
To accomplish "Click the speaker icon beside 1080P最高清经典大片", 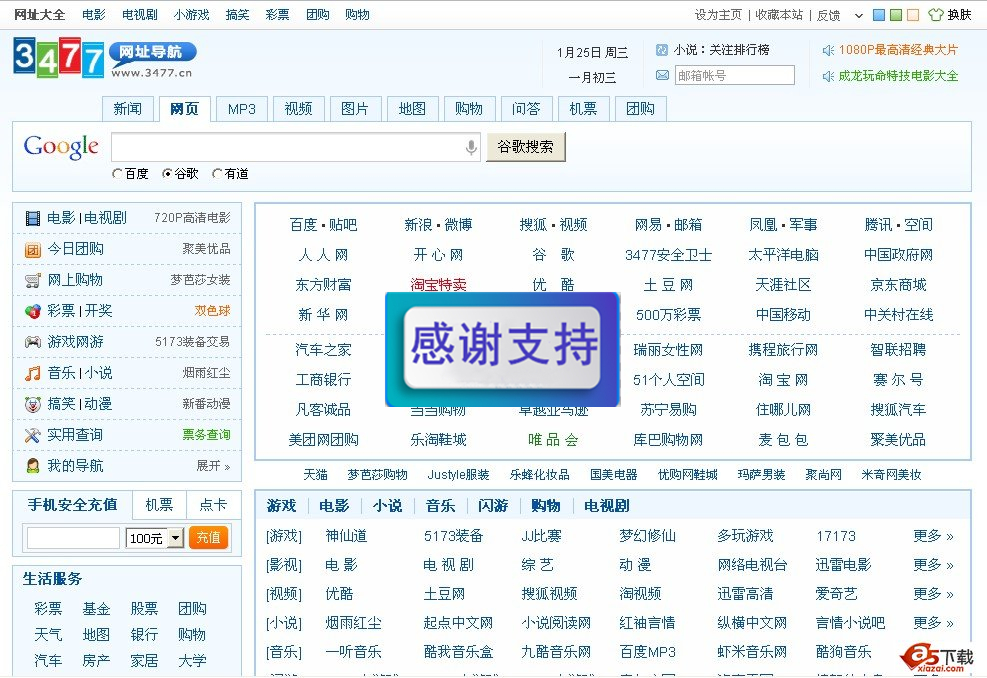I will [x=828, y=50].
